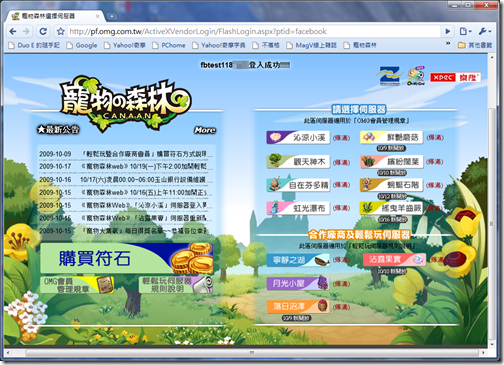
Task: Open the 不落格 bookmark
Action: (266, 45)
